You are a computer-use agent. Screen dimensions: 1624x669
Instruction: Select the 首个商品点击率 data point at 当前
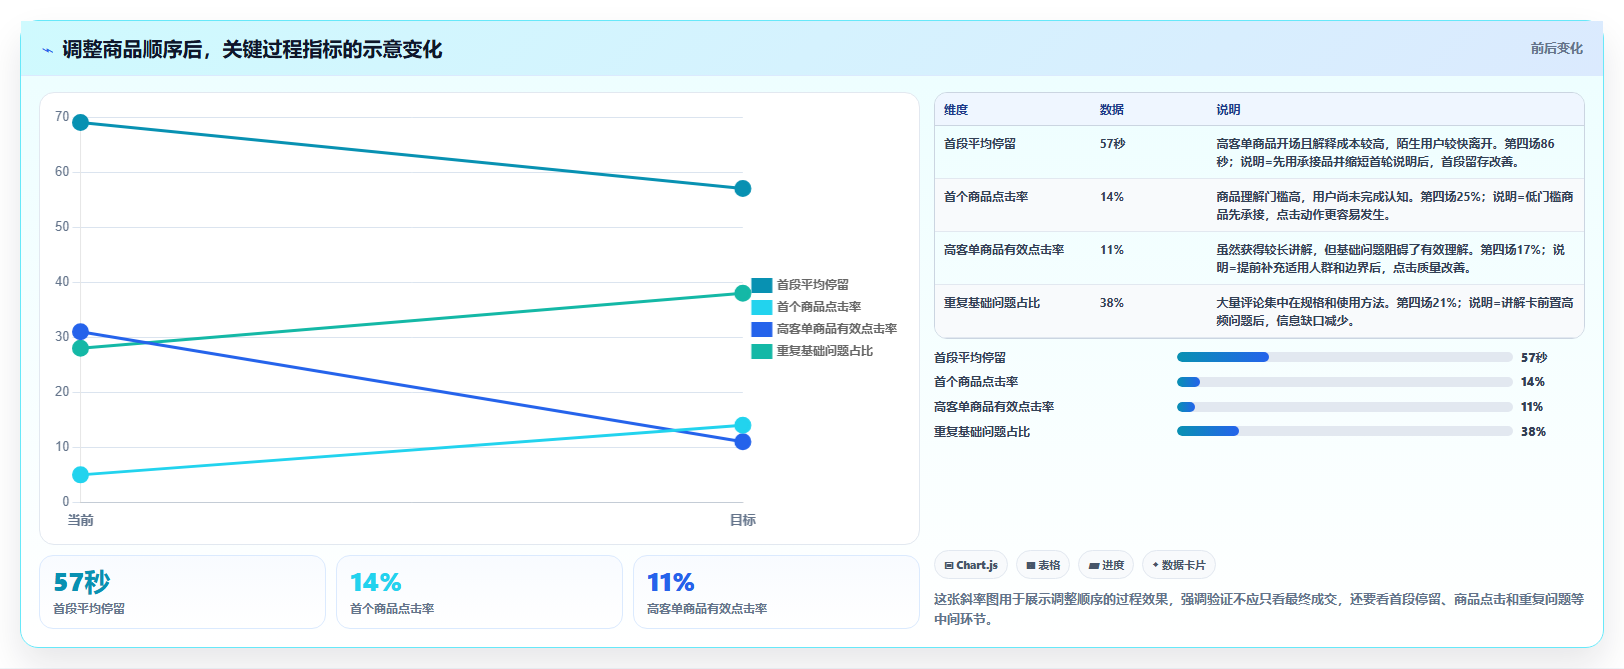(x=81, y=475)
